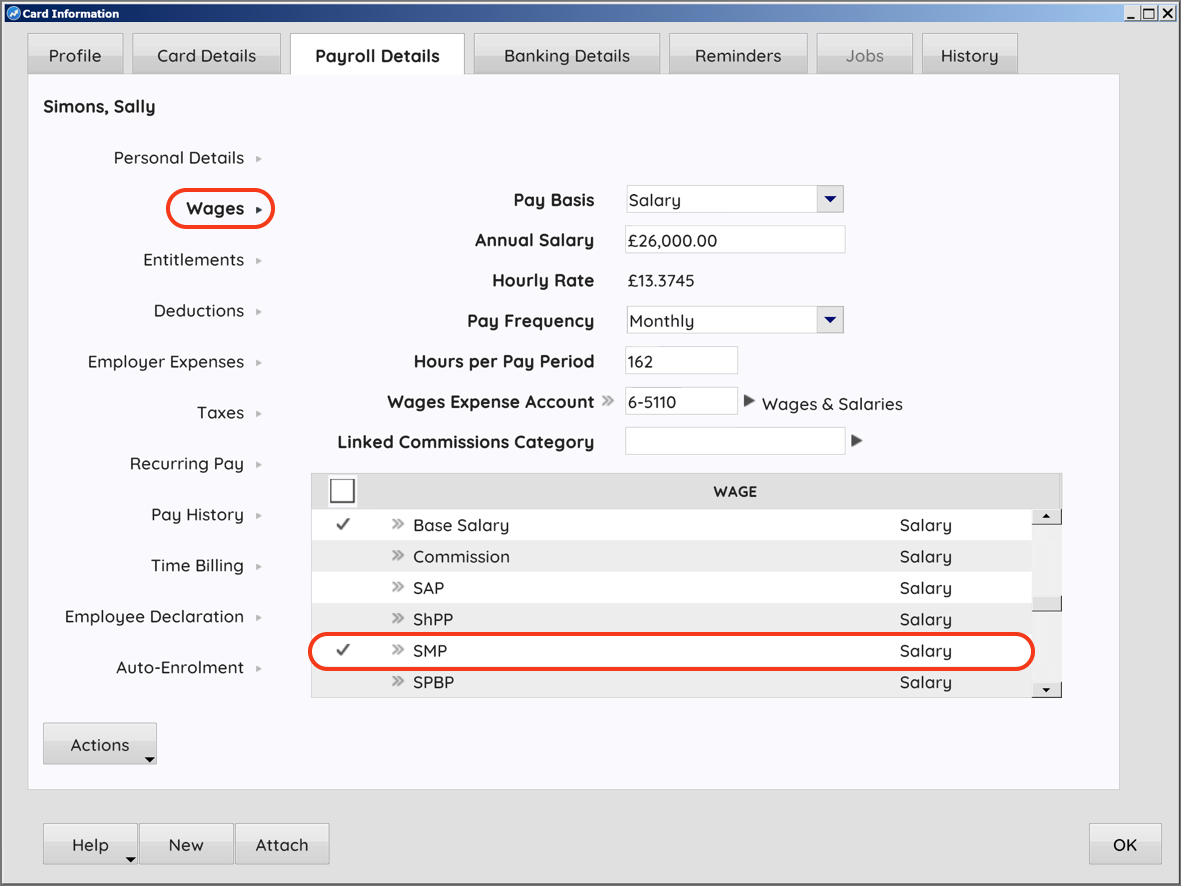Open account list arrow after Wages Expense Account
The height and width of the screenshot is (886, 1181).
coord(749,402)
